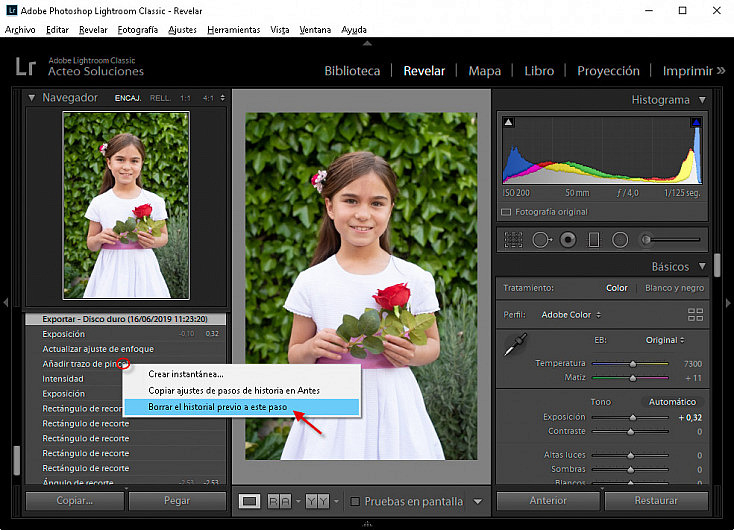Image resolution: width=734 pixels, height=530 pixels.
Task: Click the history panel scrollbar
Action: point(17,460)
